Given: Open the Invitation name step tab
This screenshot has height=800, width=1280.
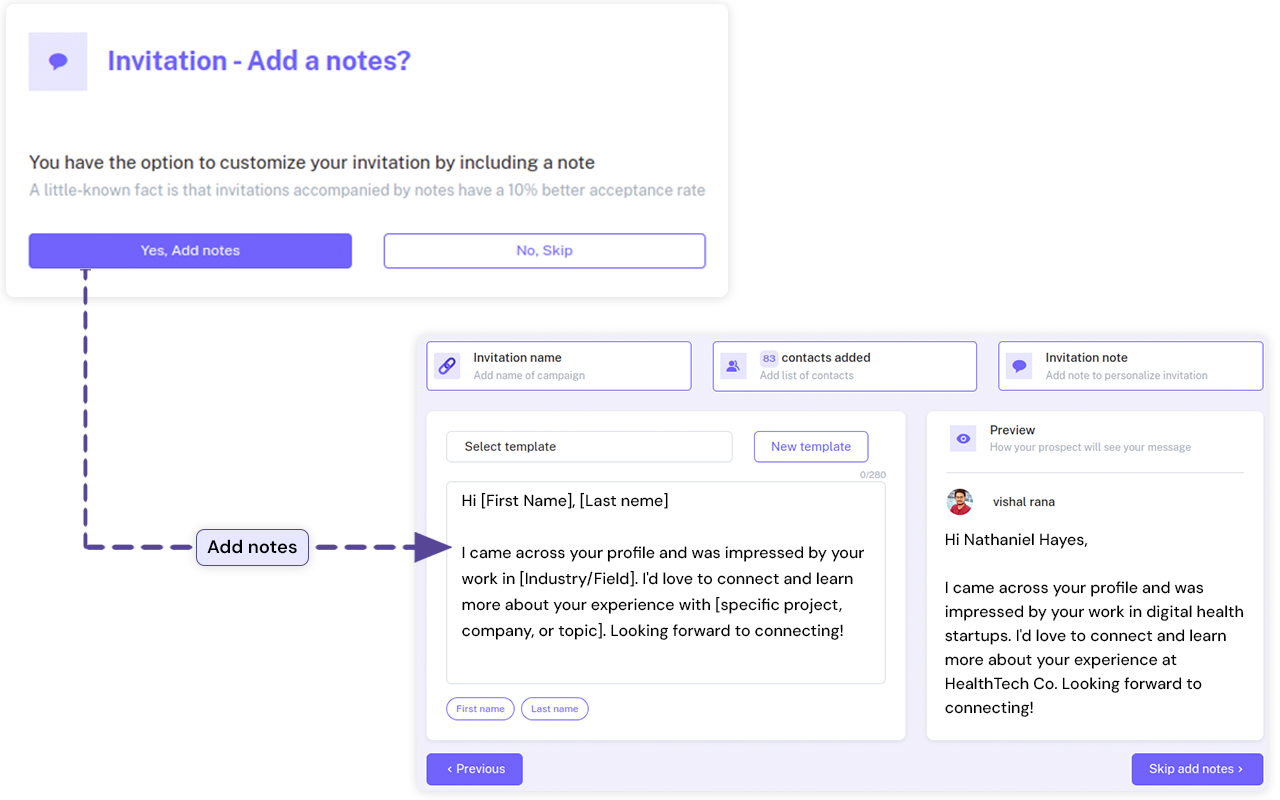Looking at the screenshot, I should (559, 366).
